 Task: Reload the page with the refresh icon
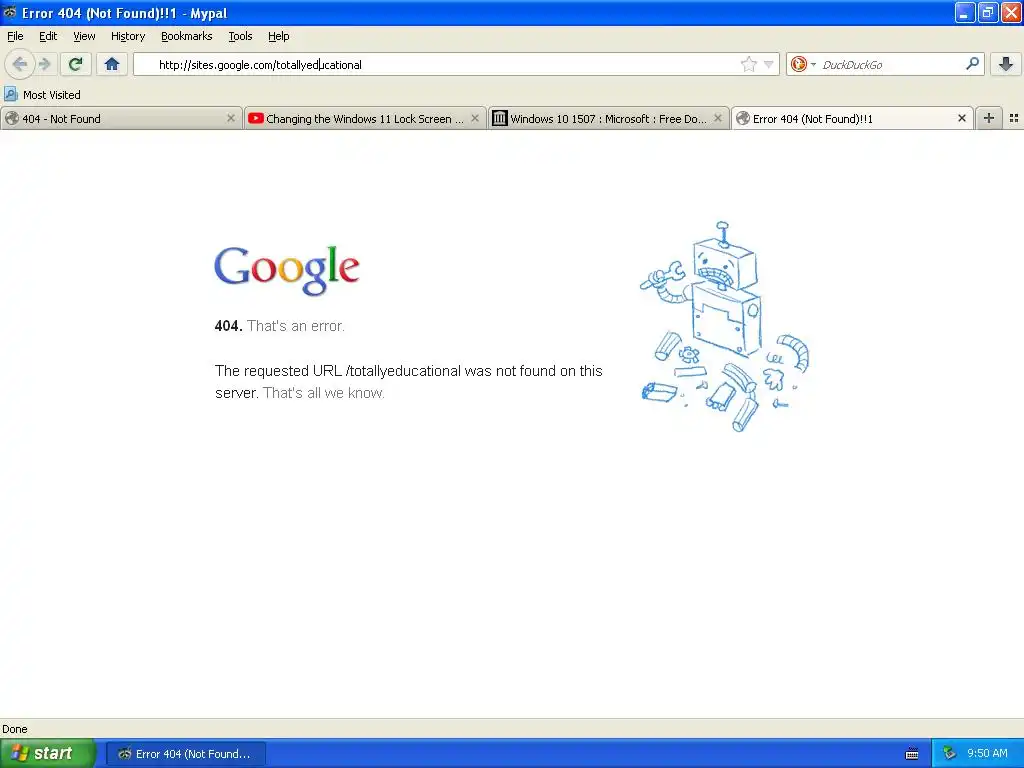76,64
